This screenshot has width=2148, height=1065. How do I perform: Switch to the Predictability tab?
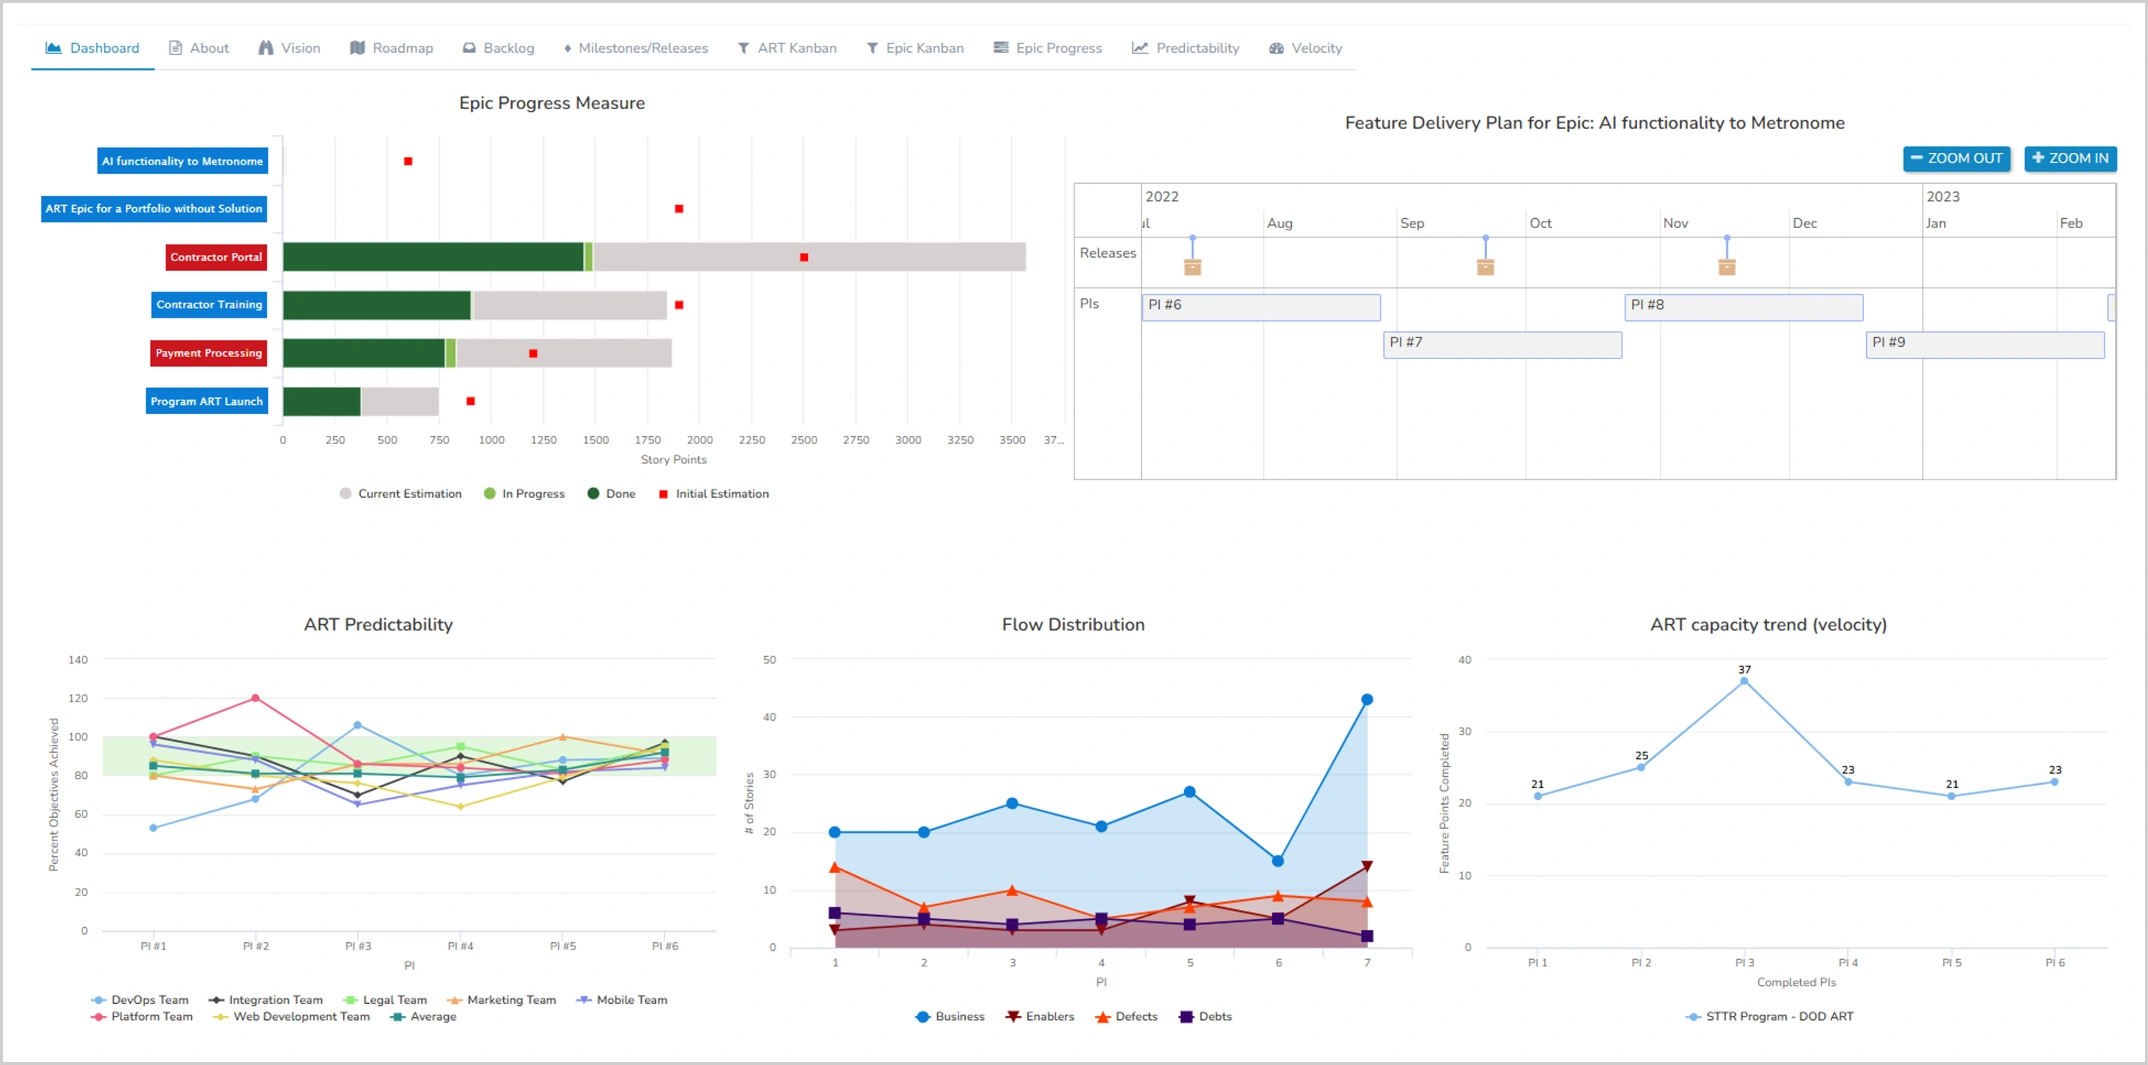tap(1185, 48)
